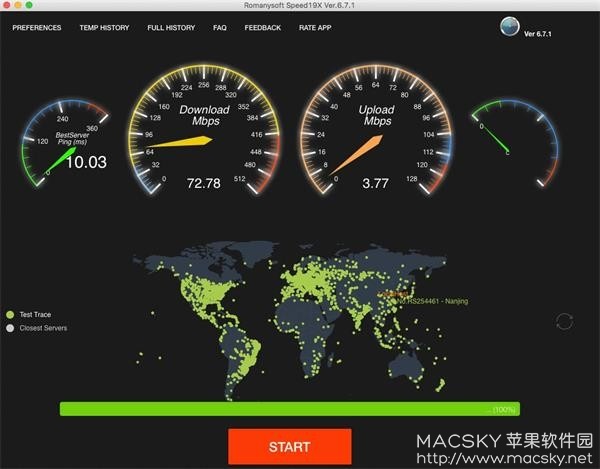
Task: Click the ping value 10.03
Action: [86, 162]
